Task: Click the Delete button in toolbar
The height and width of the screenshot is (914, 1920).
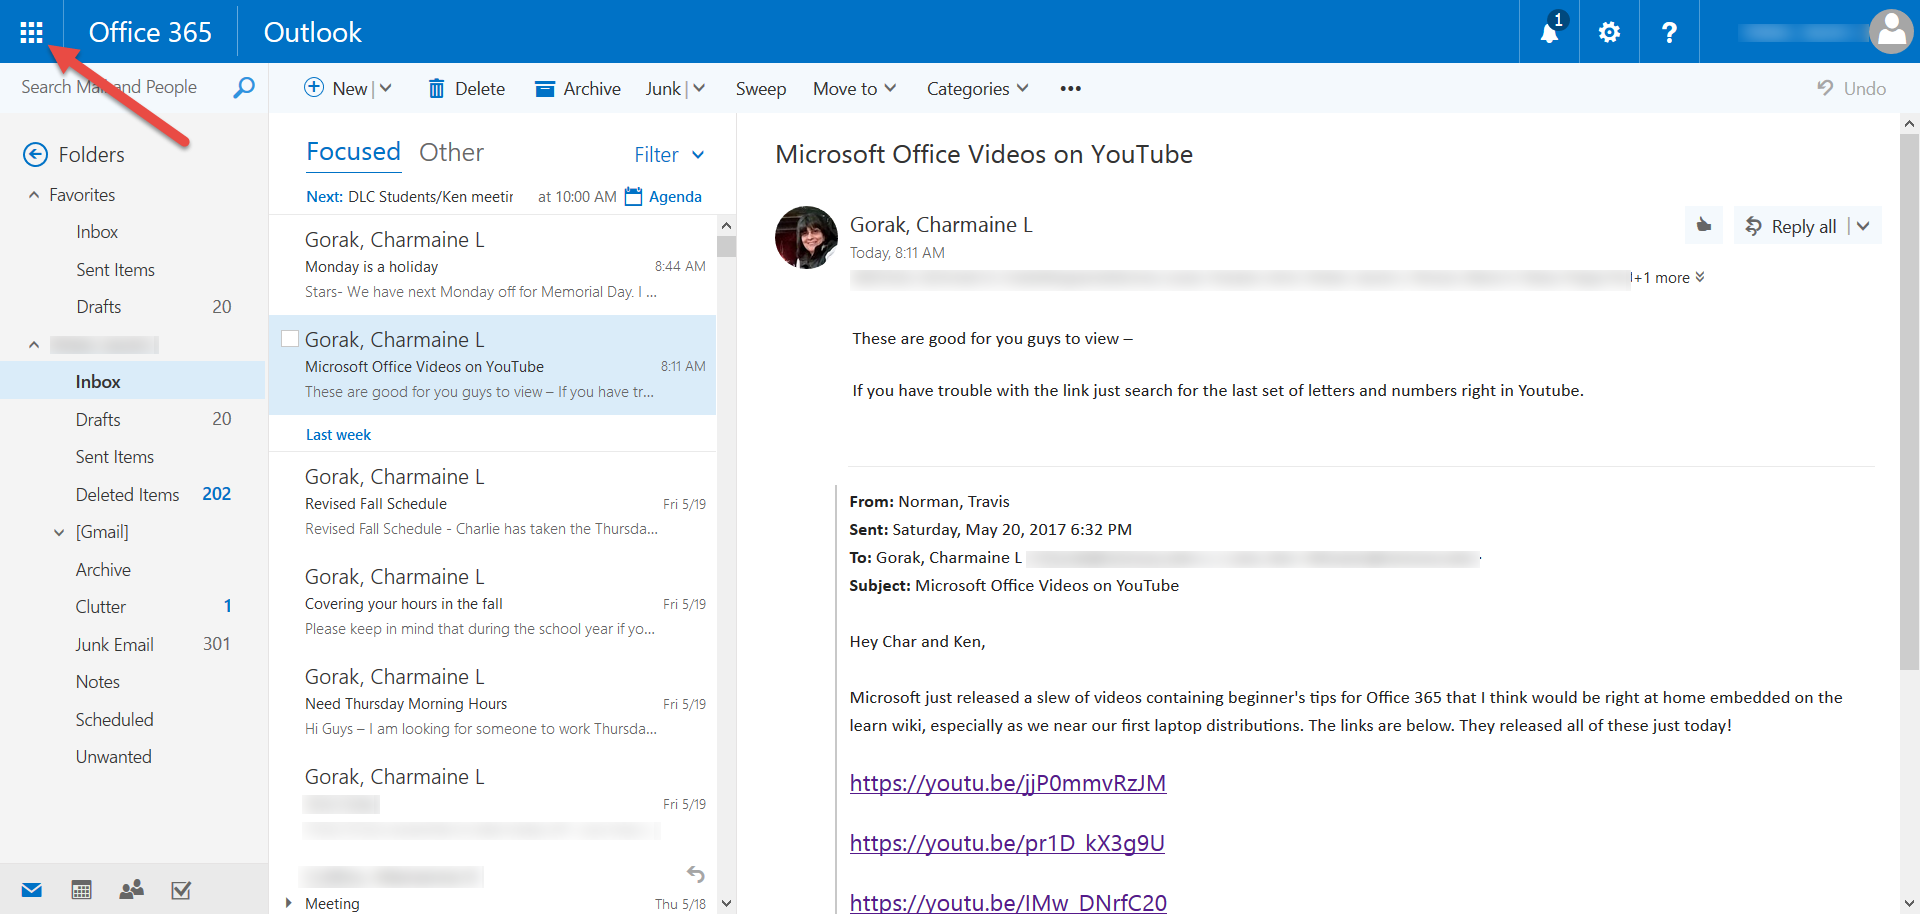Action: pyautogui.click(x=466, y=89)
